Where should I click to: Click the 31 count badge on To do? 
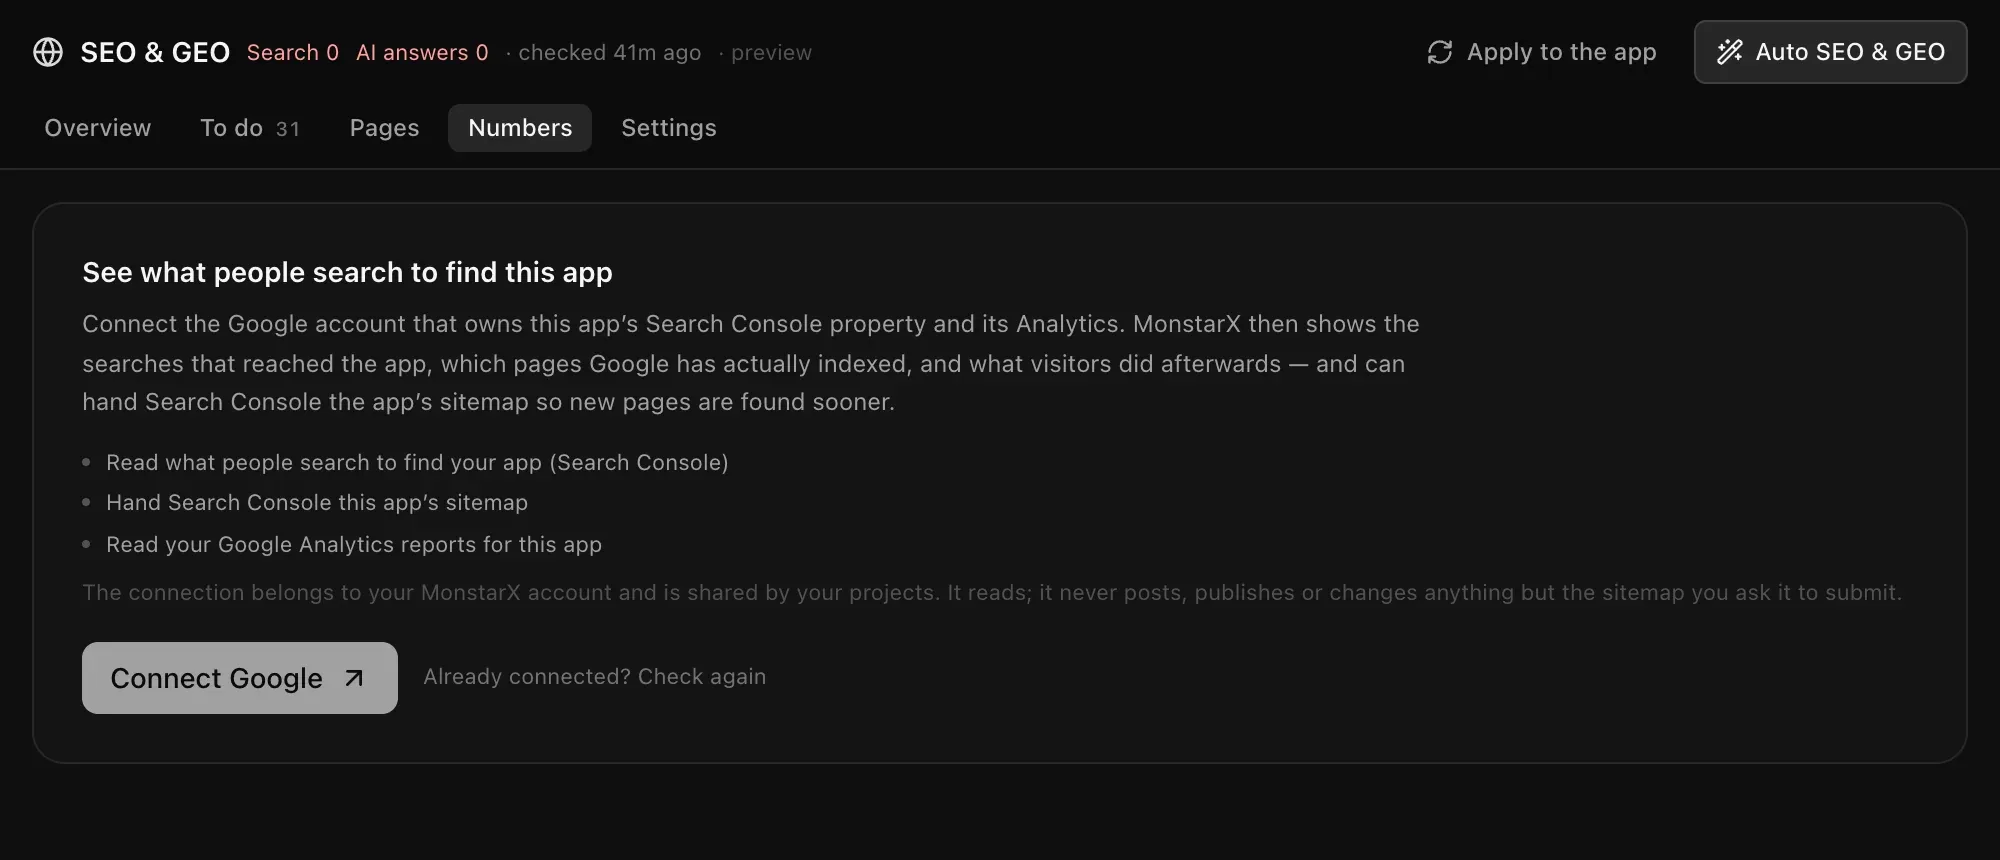(x=288, y=129)
